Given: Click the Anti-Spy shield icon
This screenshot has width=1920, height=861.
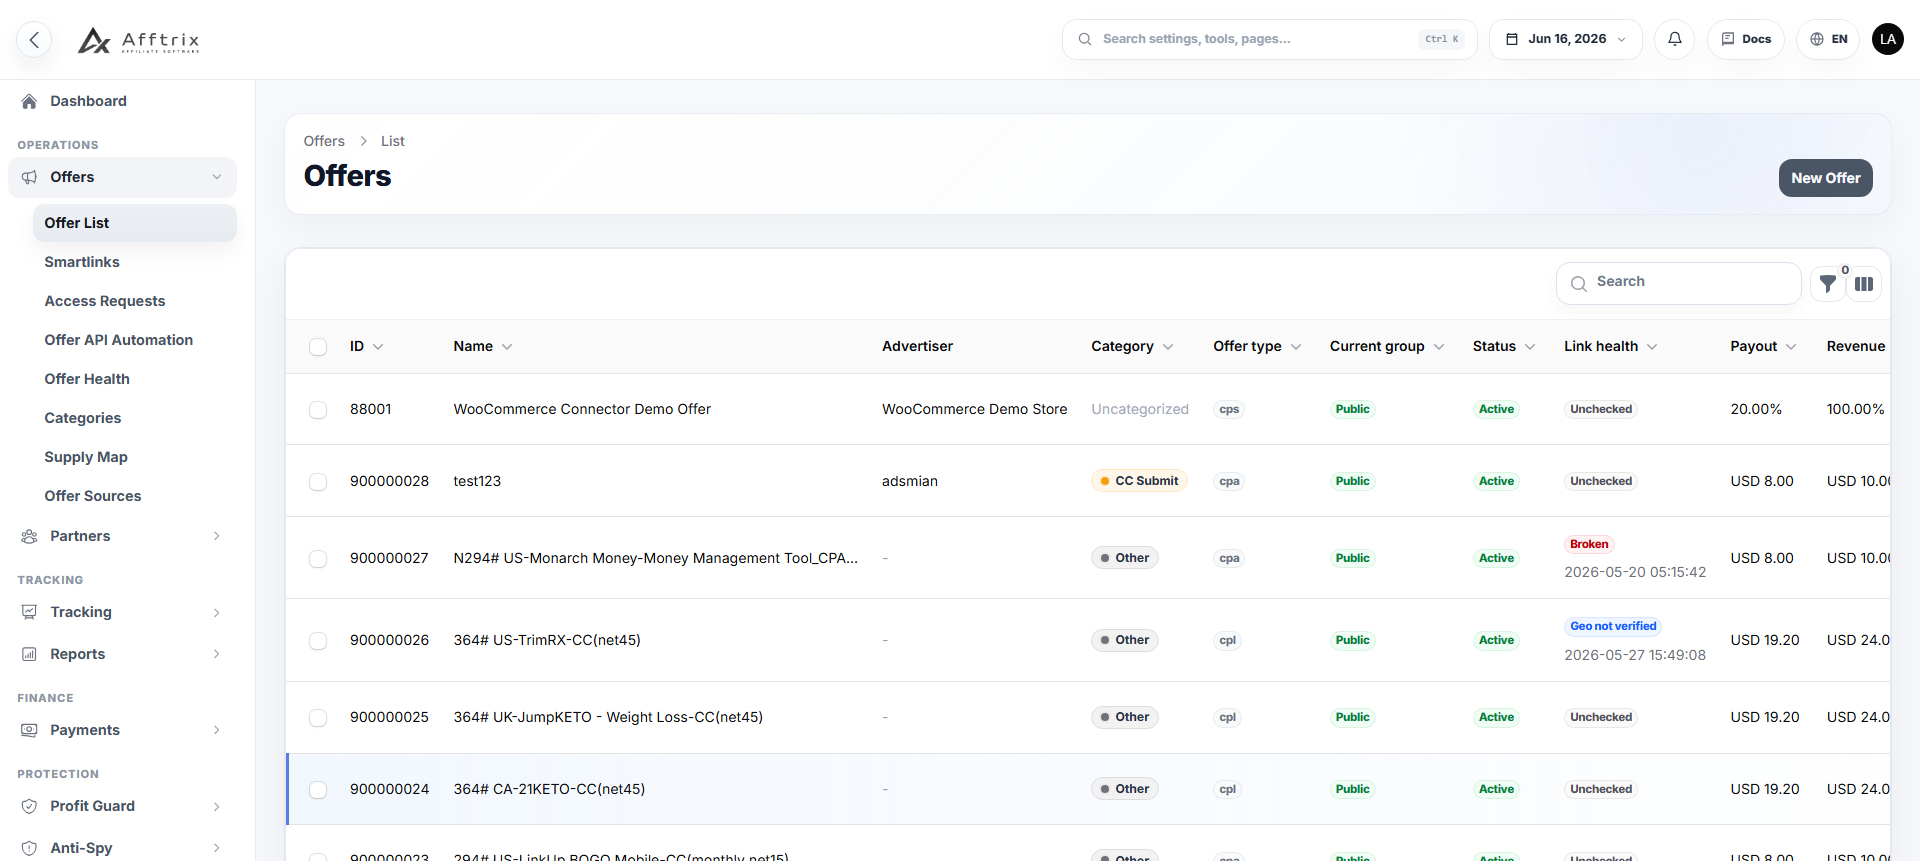Looking at the screenshot, I should click(x=29, y=848).
